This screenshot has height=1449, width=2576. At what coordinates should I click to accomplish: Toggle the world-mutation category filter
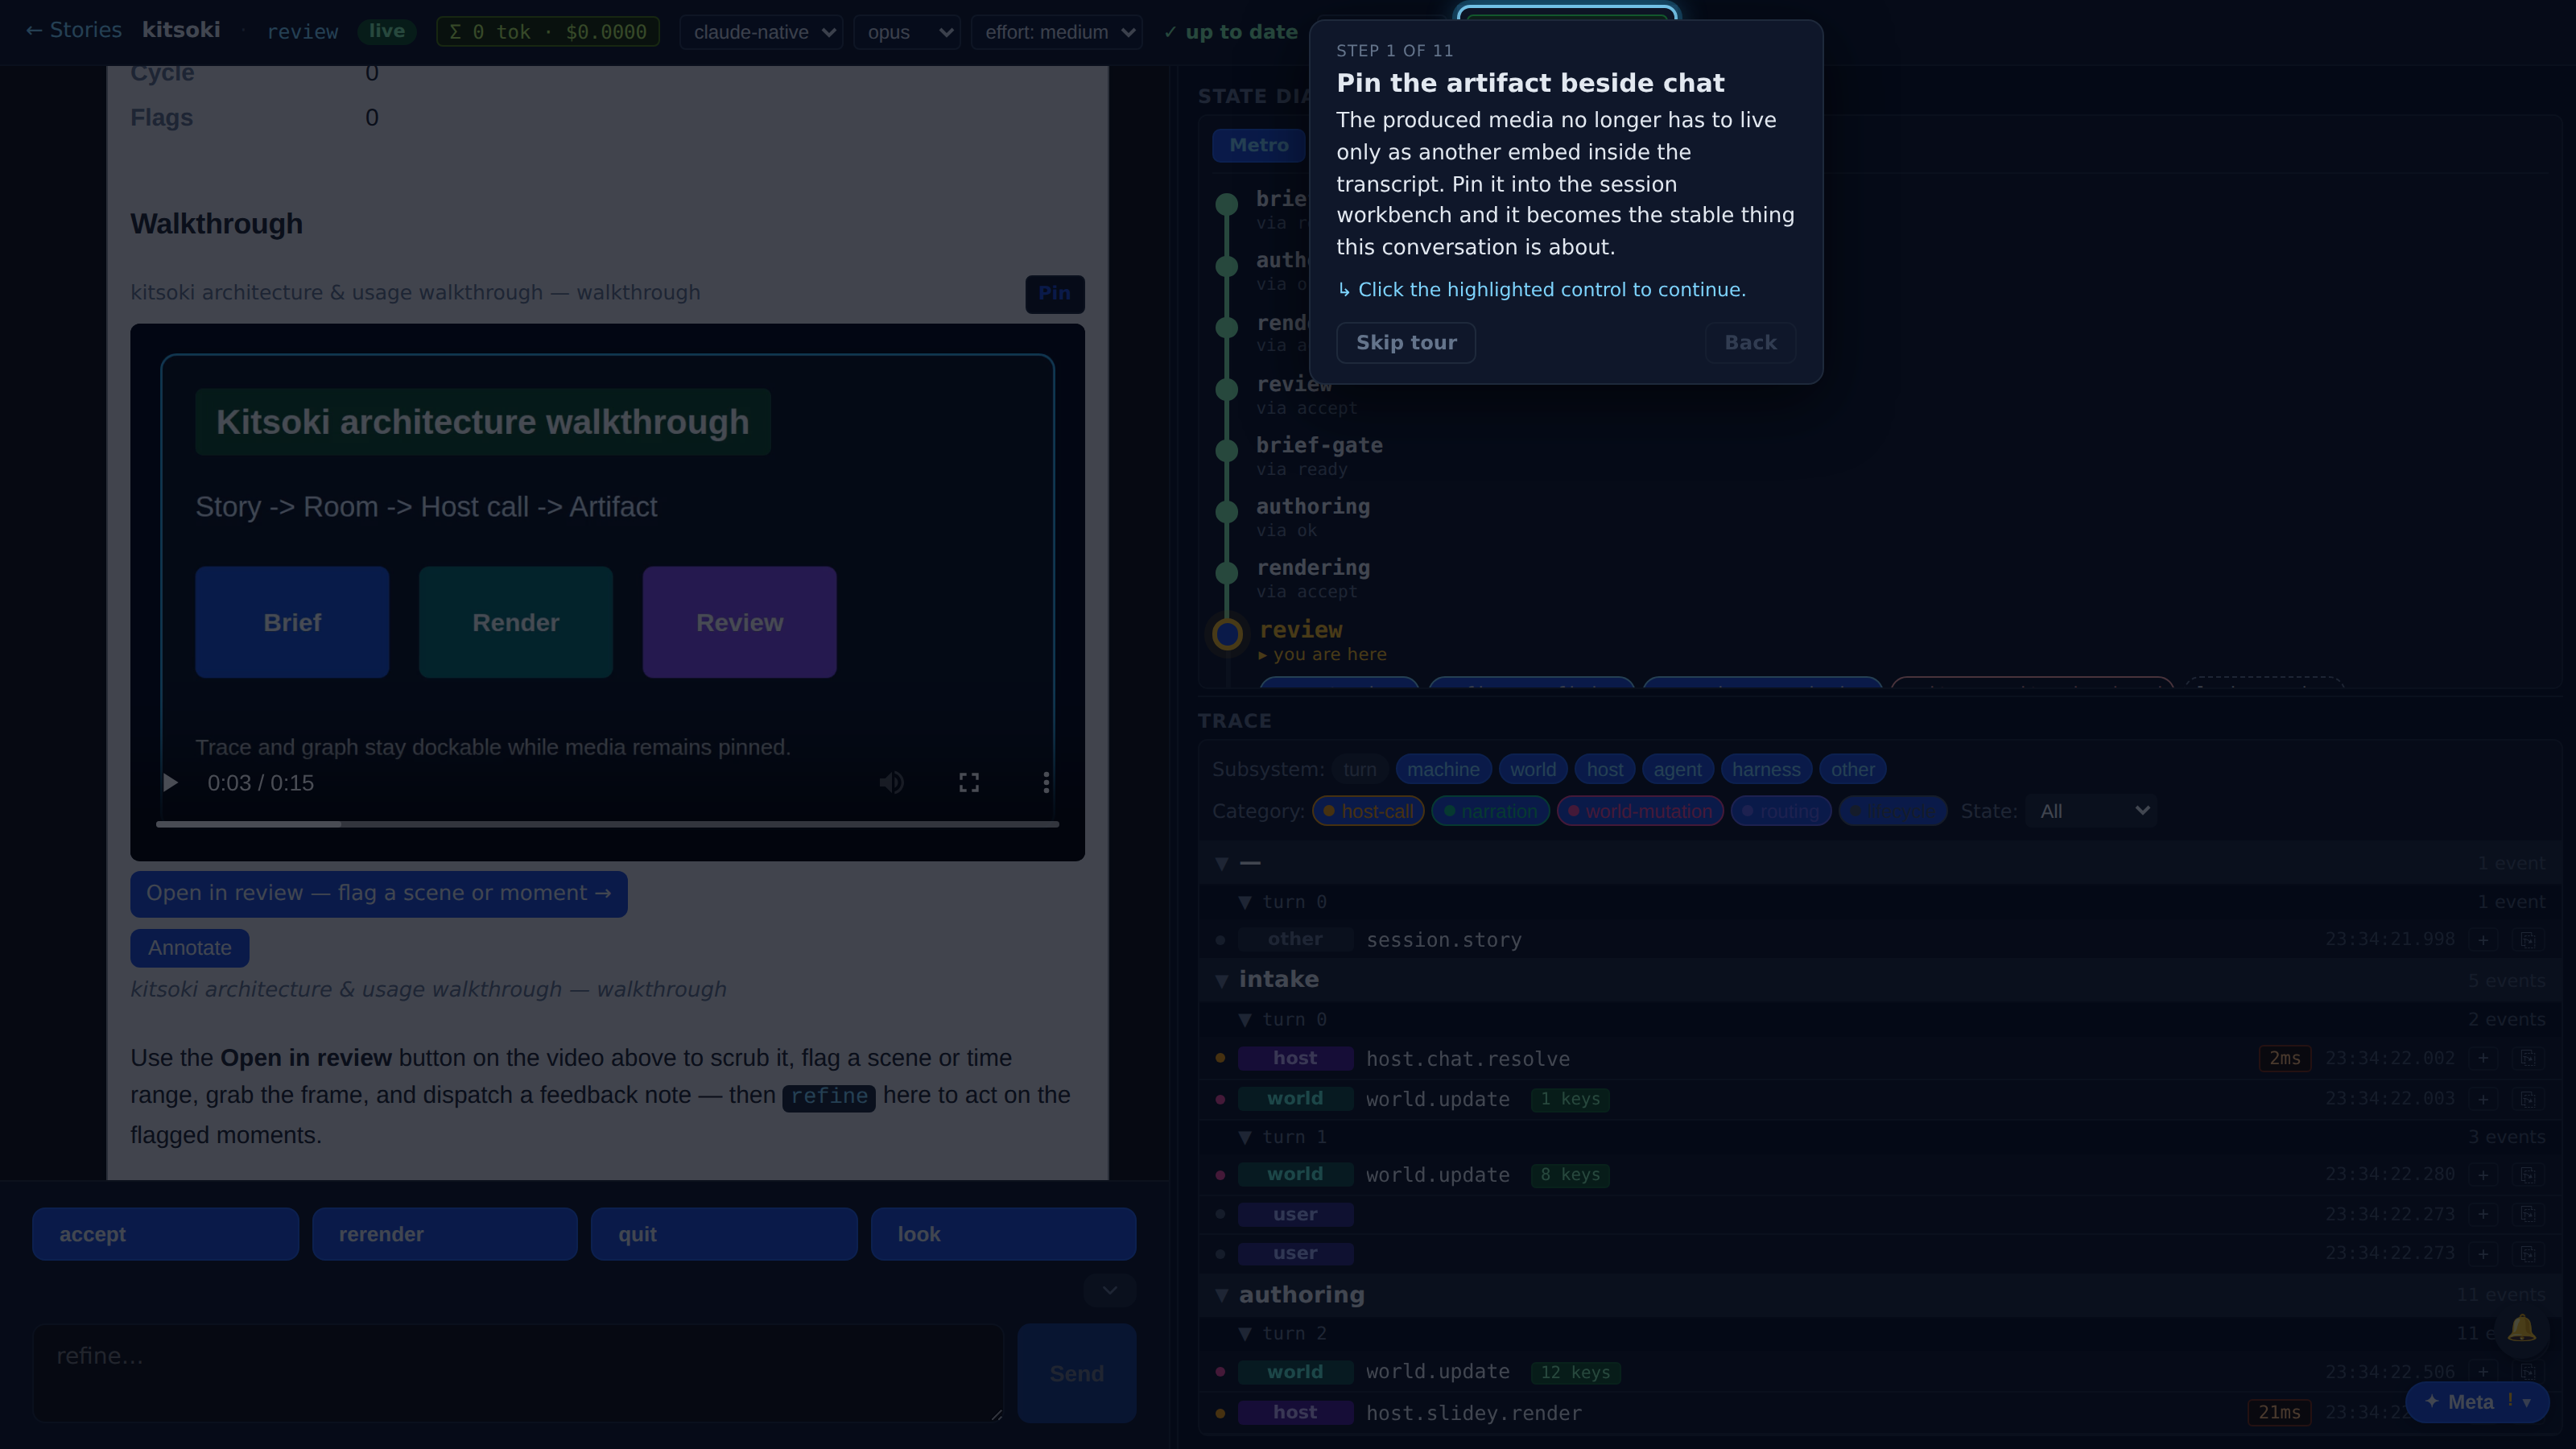[1640, 811]
